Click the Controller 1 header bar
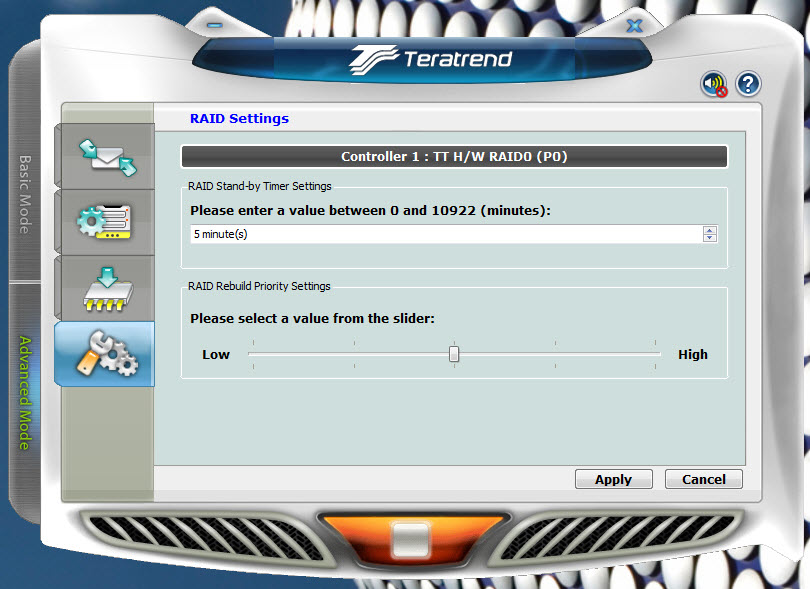This screenshot has height=589, width=810. click(x=454, y=157)
